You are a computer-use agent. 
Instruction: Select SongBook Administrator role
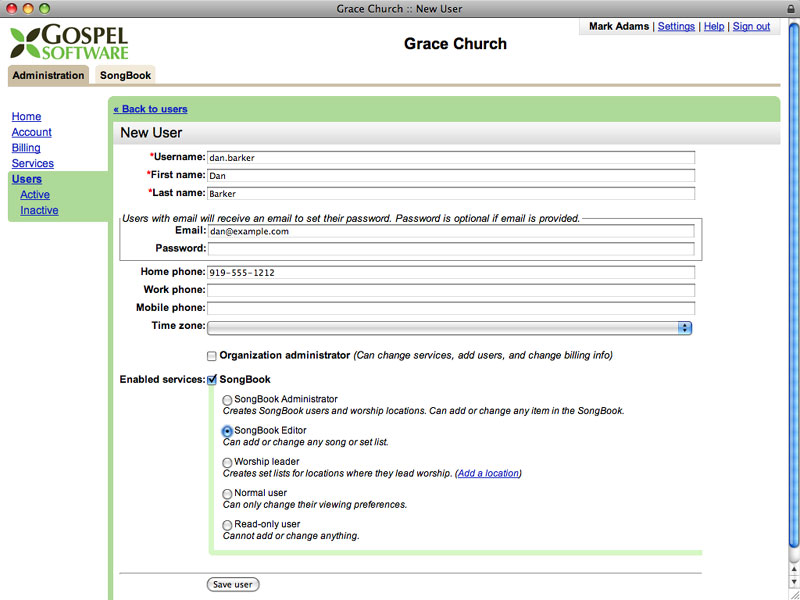[x=227, y=401]
